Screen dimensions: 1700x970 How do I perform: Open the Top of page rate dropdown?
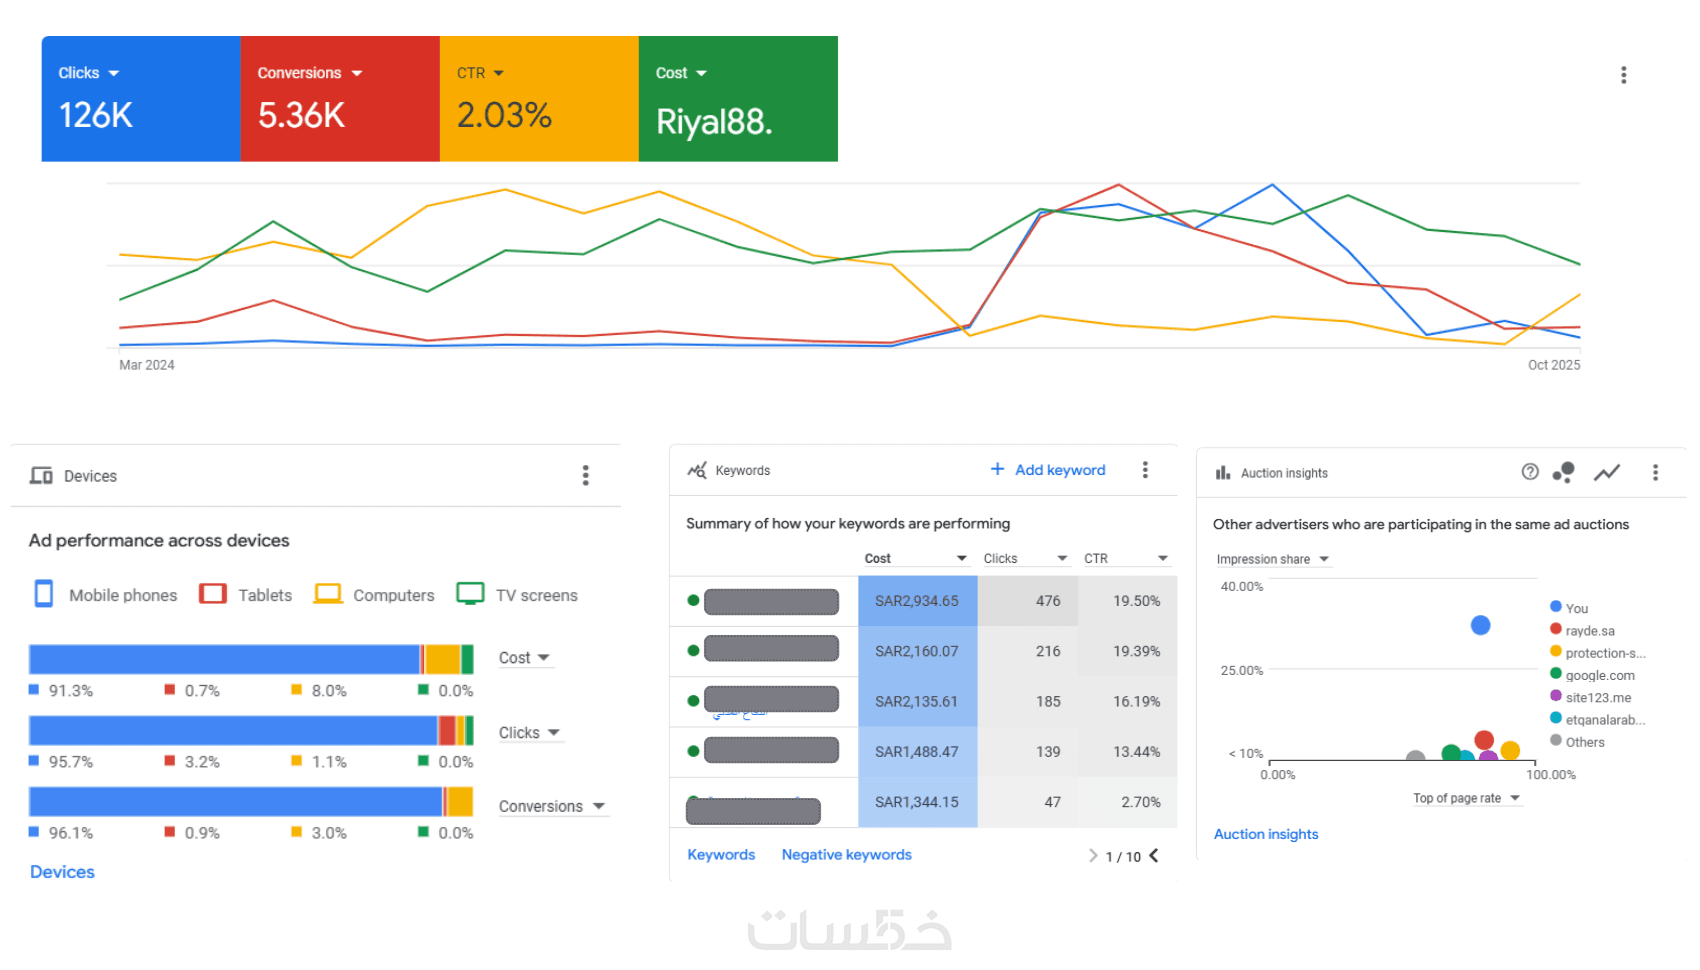pyautogui.click(x=1466, y=798)
